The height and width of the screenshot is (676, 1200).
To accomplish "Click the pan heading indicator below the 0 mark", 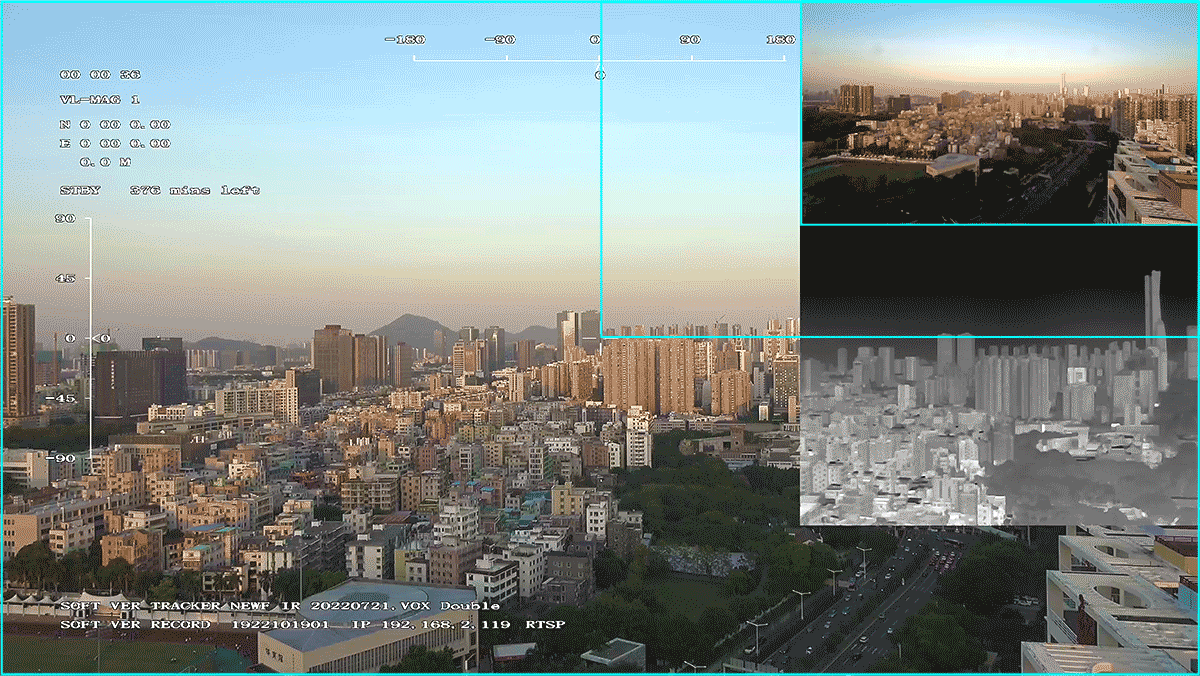I will (x=599, y=74).
